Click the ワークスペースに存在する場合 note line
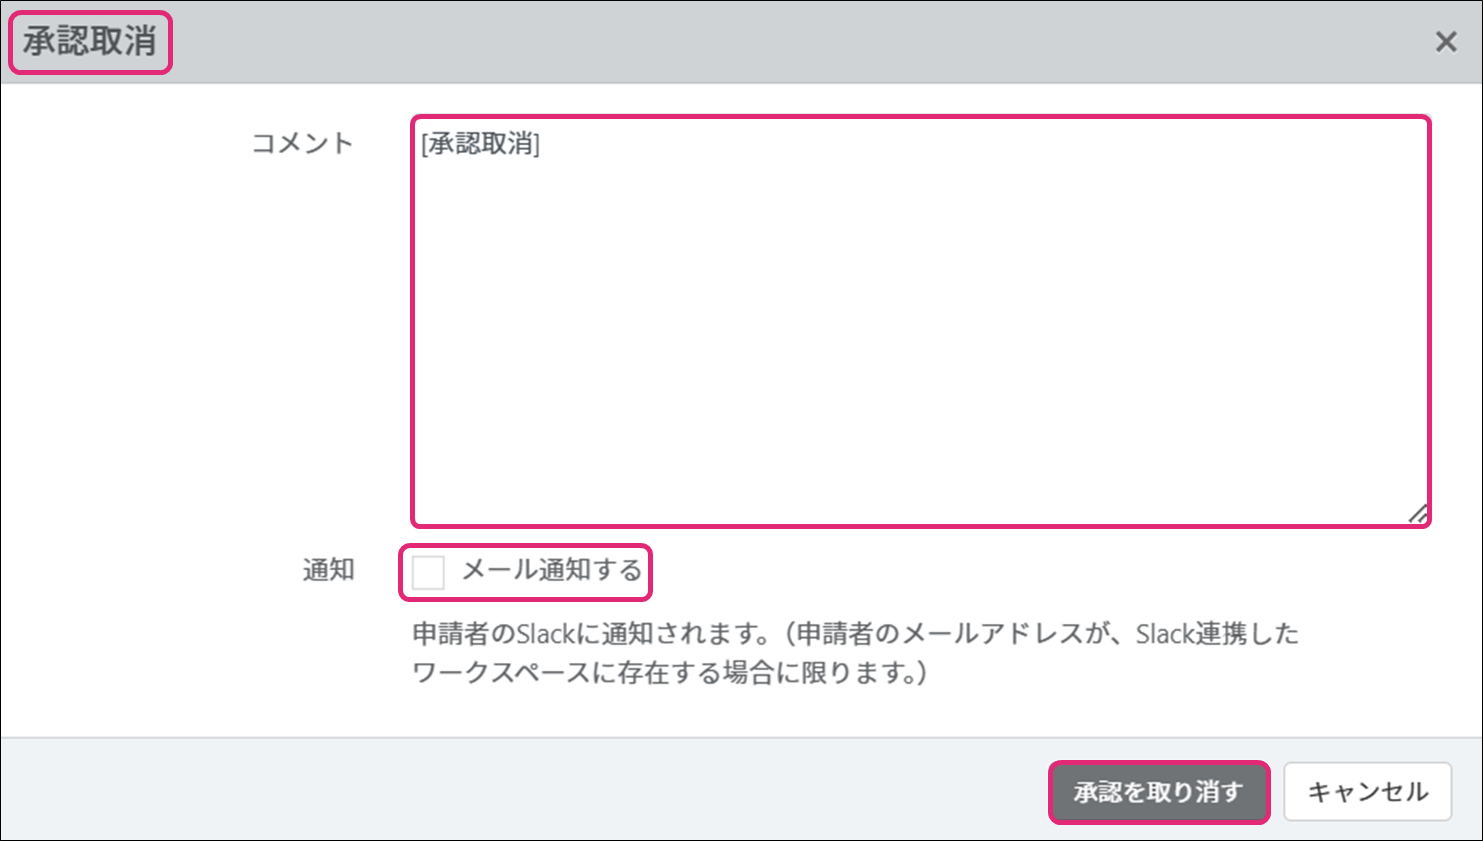The width and height of the screenshot is (1483, 841). [x=668, y=673]
